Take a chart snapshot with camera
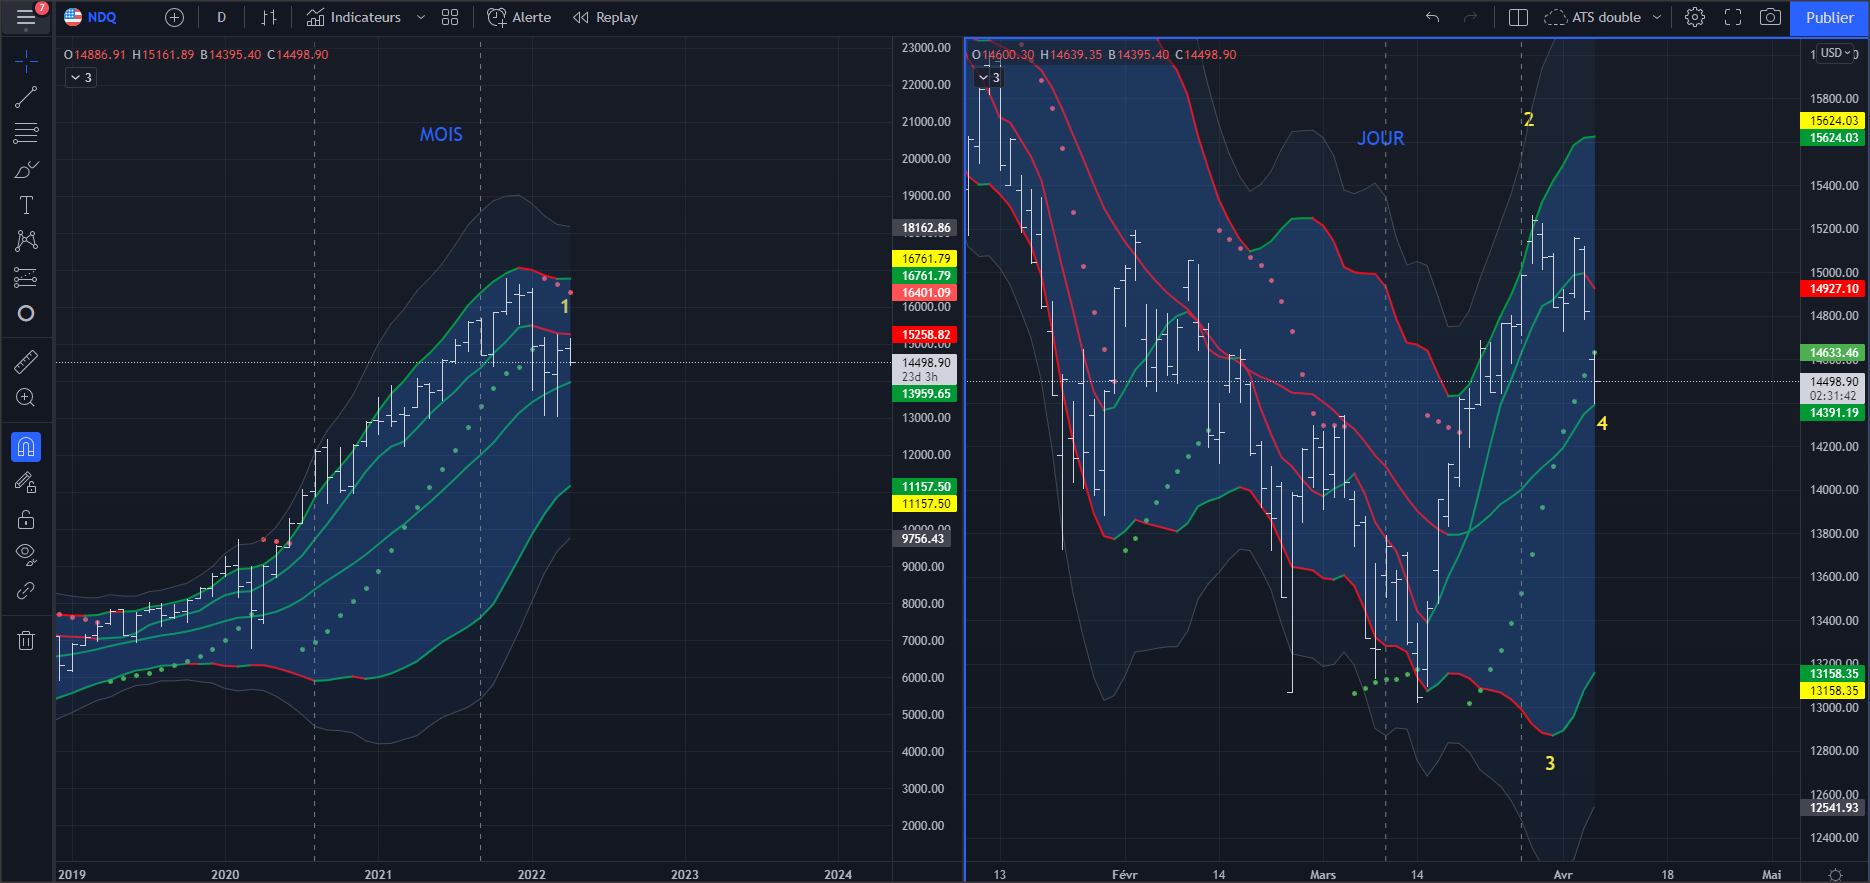Viewport: 1870px width, 883px height. 1770,17
